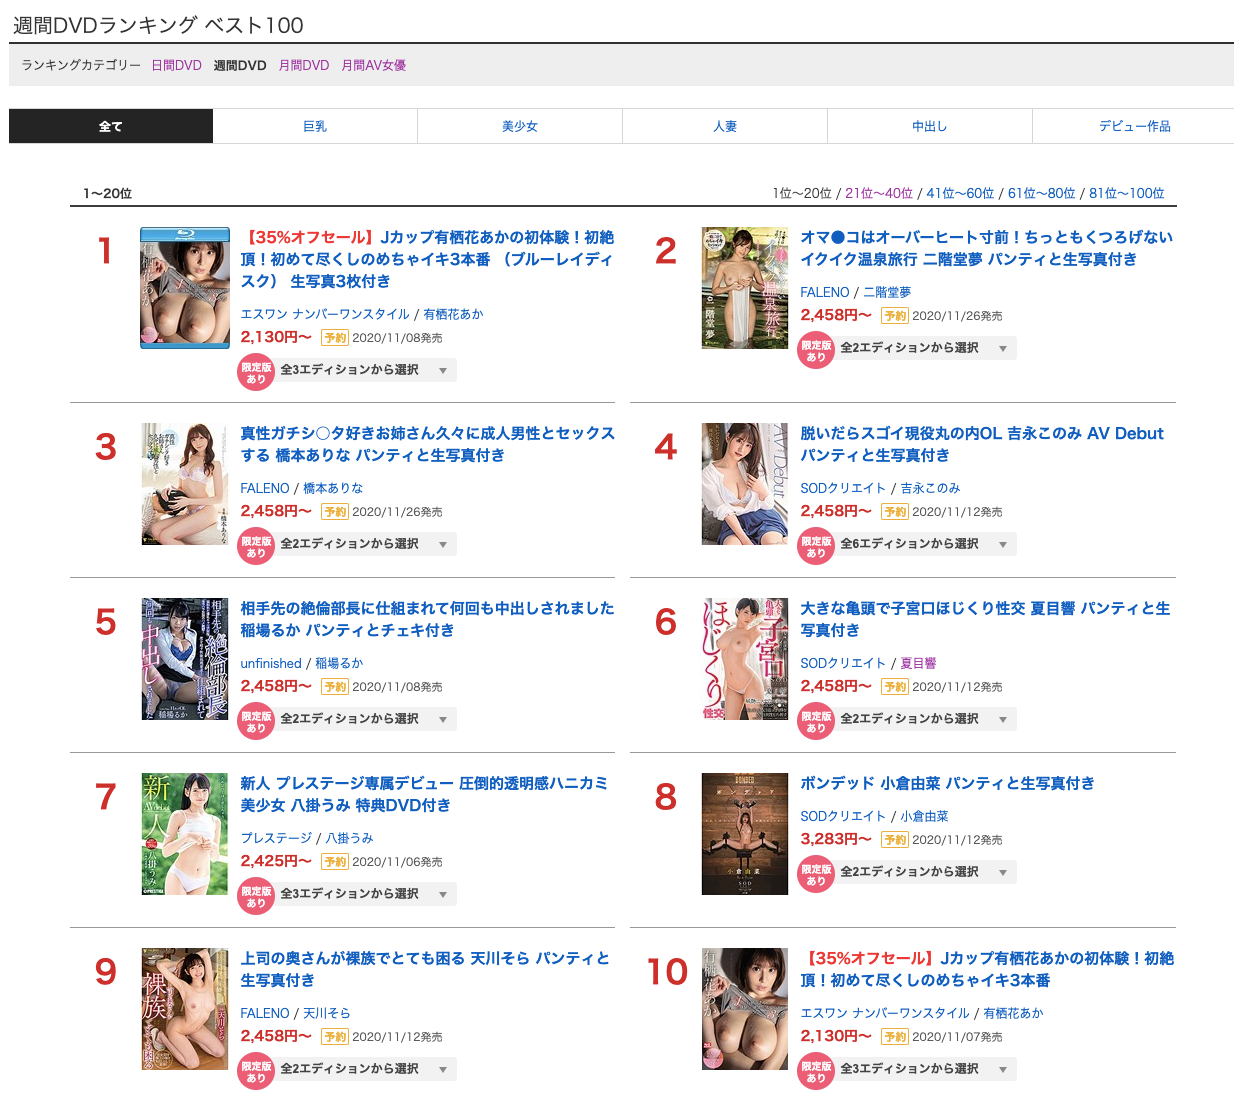Click the 限定版あり badge on rank 1
The height and width of the screenshot is (1094, 1234).
pyautogui.click(x=256, y=372)
